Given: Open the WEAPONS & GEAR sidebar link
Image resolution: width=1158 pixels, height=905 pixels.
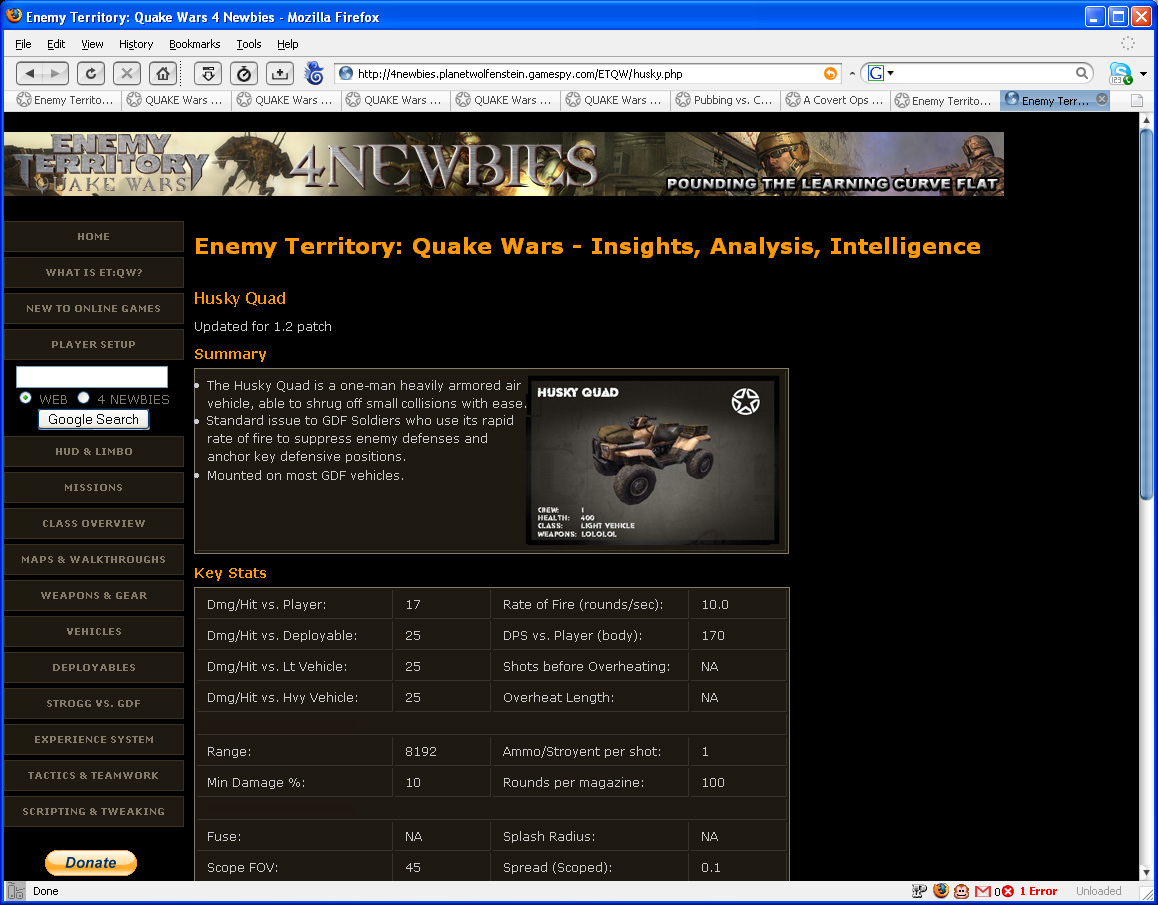Looking at the screenshot, I should coord(94,596).
